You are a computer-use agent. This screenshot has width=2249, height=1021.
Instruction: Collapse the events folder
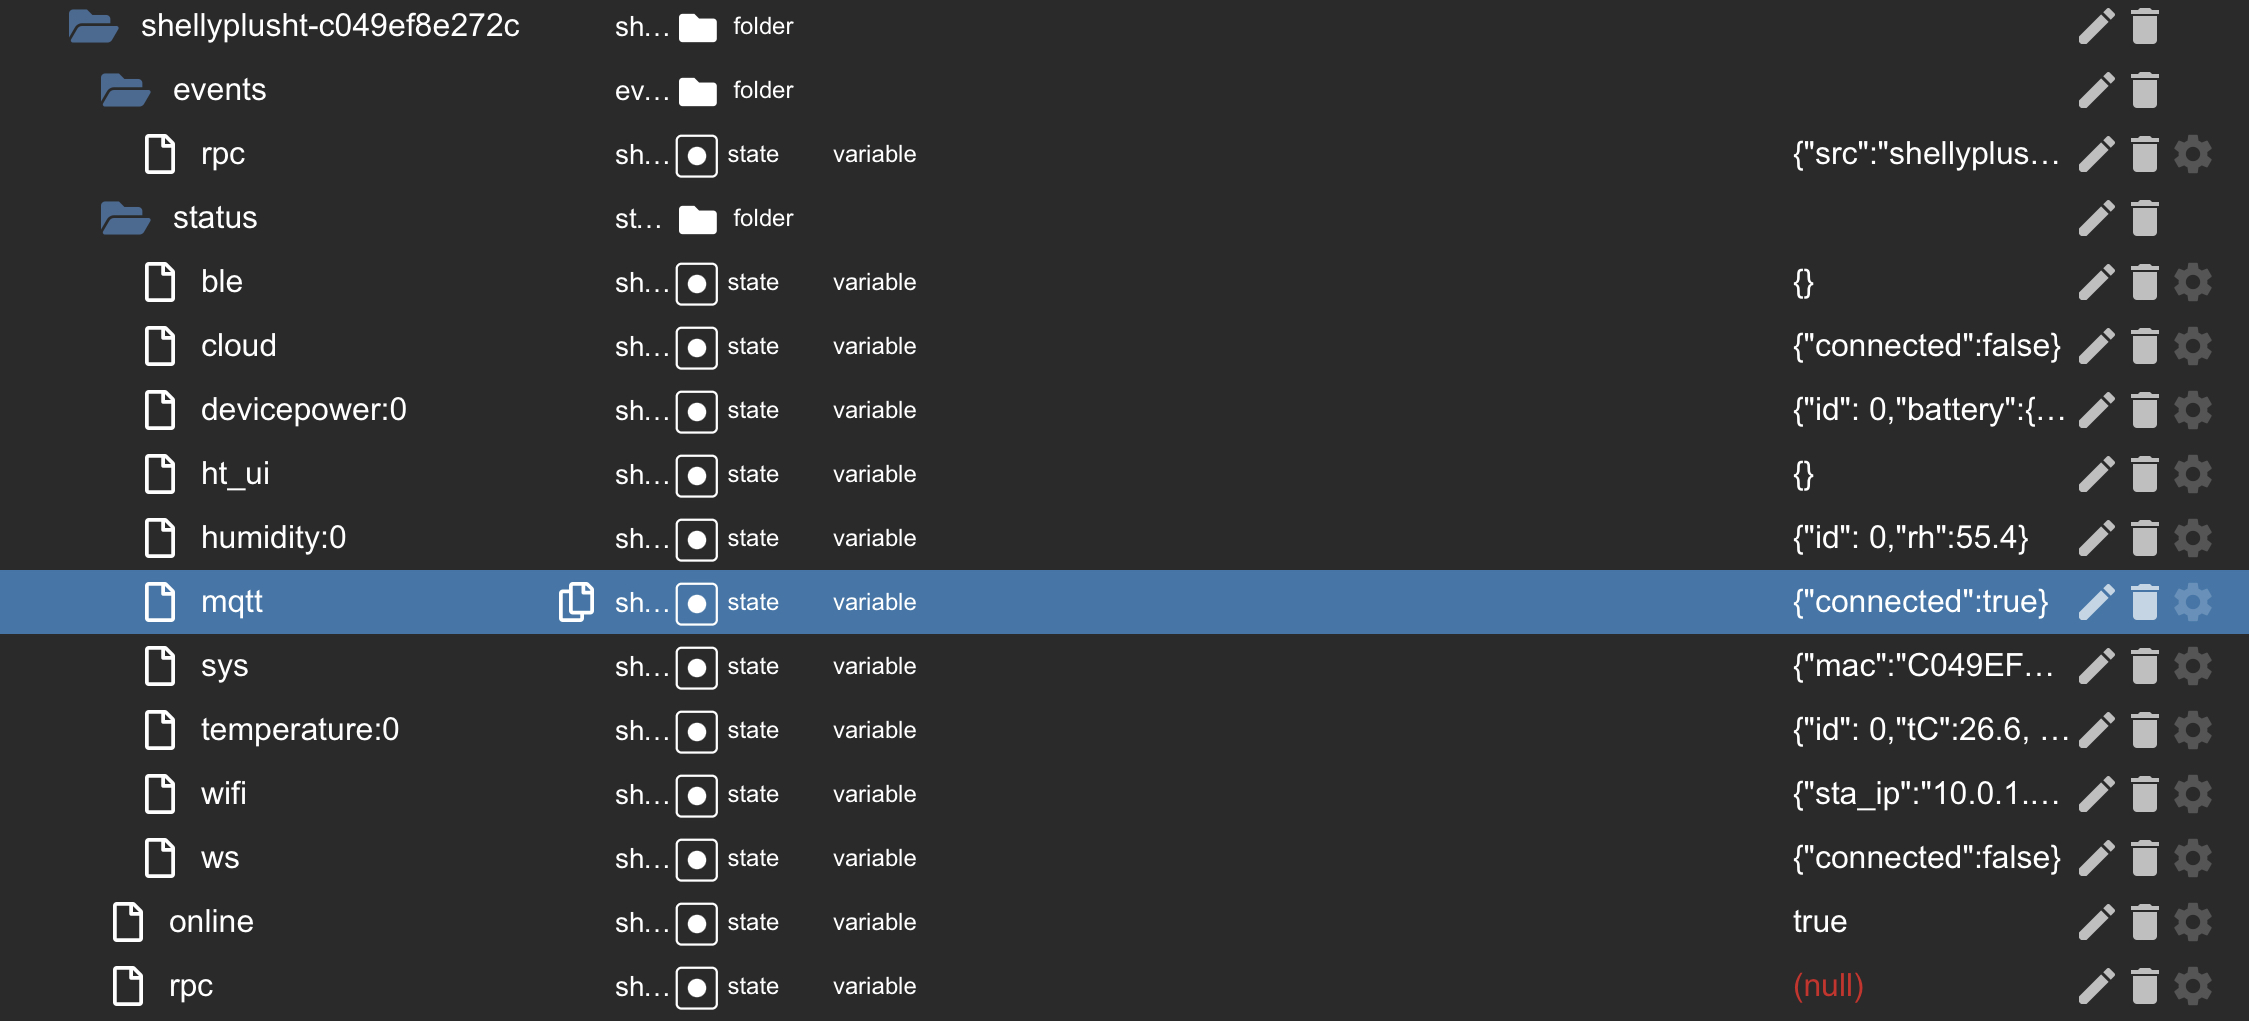click(123, 89)
